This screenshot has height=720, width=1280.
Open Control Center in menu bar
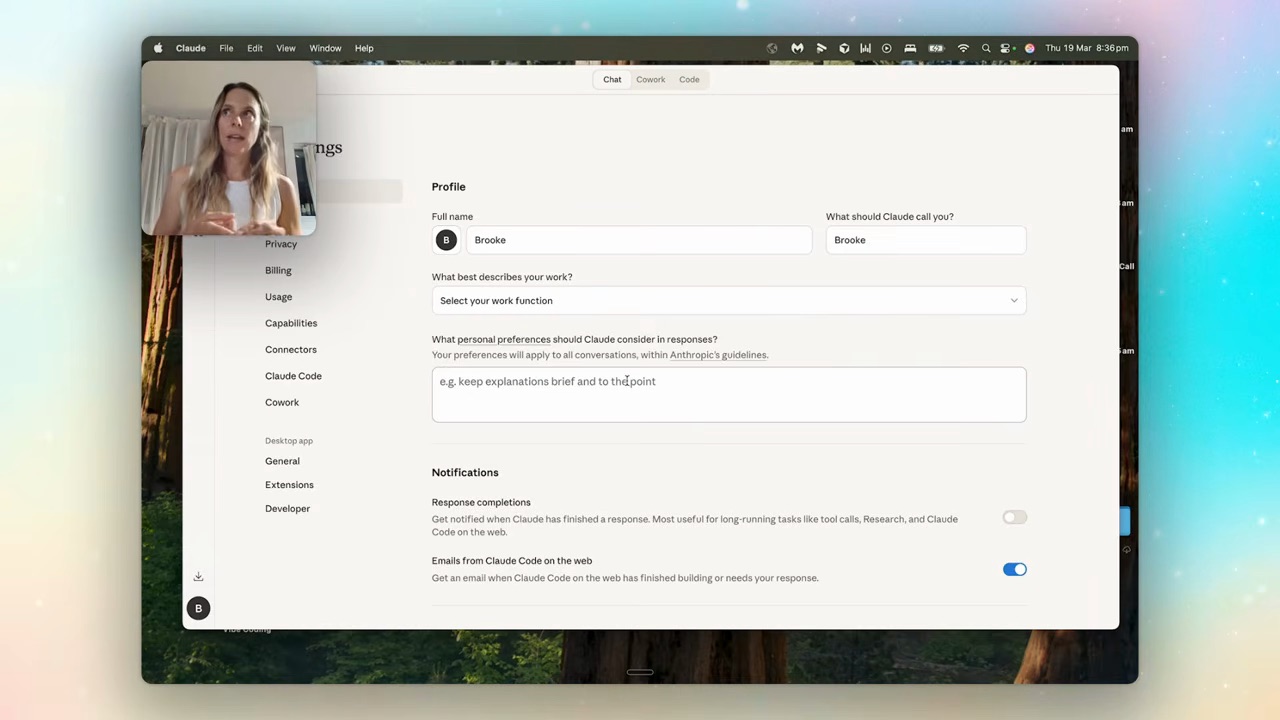pyautogui.click(x=1007, y=48)
